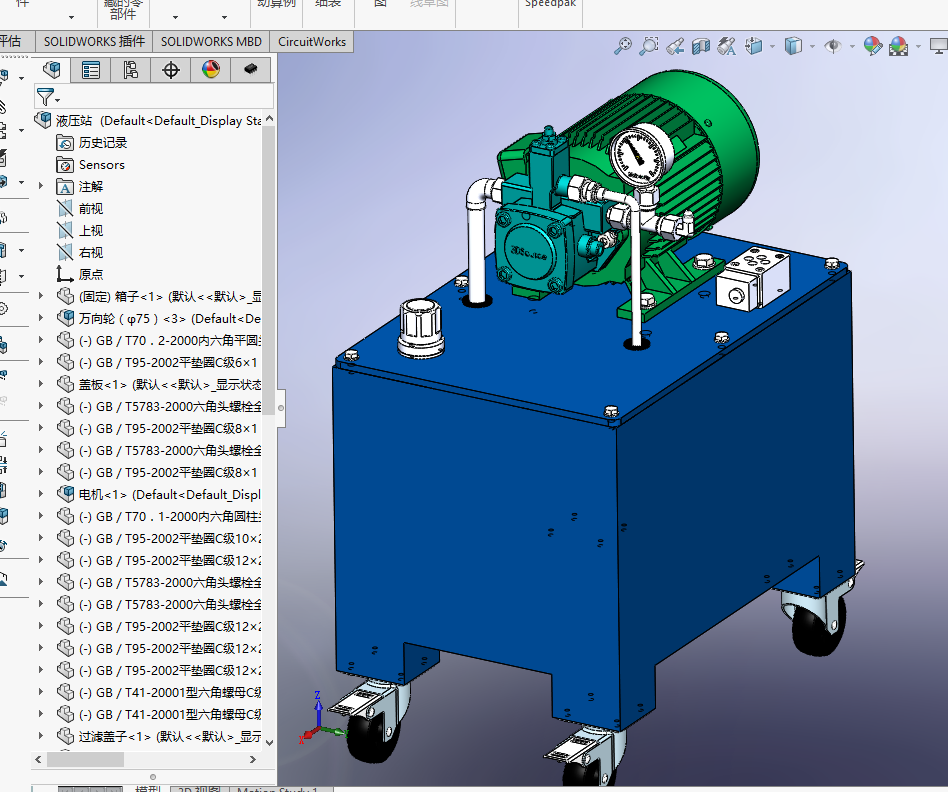Image resolution: width=948 pixels, height=792 pixels.
Task: Click the 盖板<1> part icon
Action: [x=65, y=384]
